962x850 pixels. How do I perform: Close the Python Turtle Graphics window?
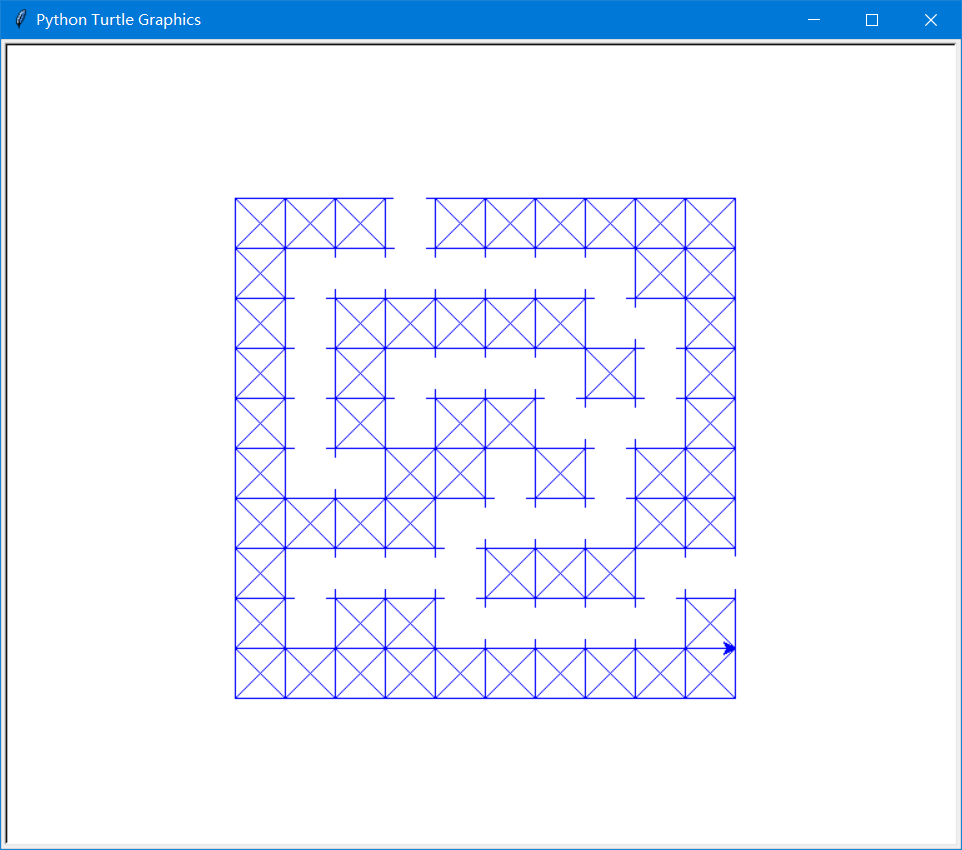point(931,20)
